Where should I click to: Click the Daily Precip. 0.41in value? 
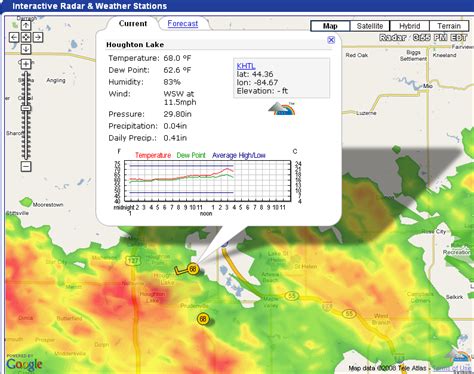tap(175, 138)
